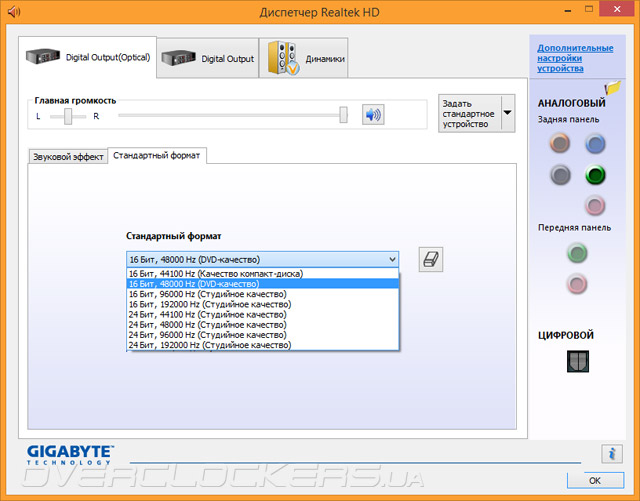Mute audio with the speaker button
The image size is (640, 501).
click(x=373, y=115)
